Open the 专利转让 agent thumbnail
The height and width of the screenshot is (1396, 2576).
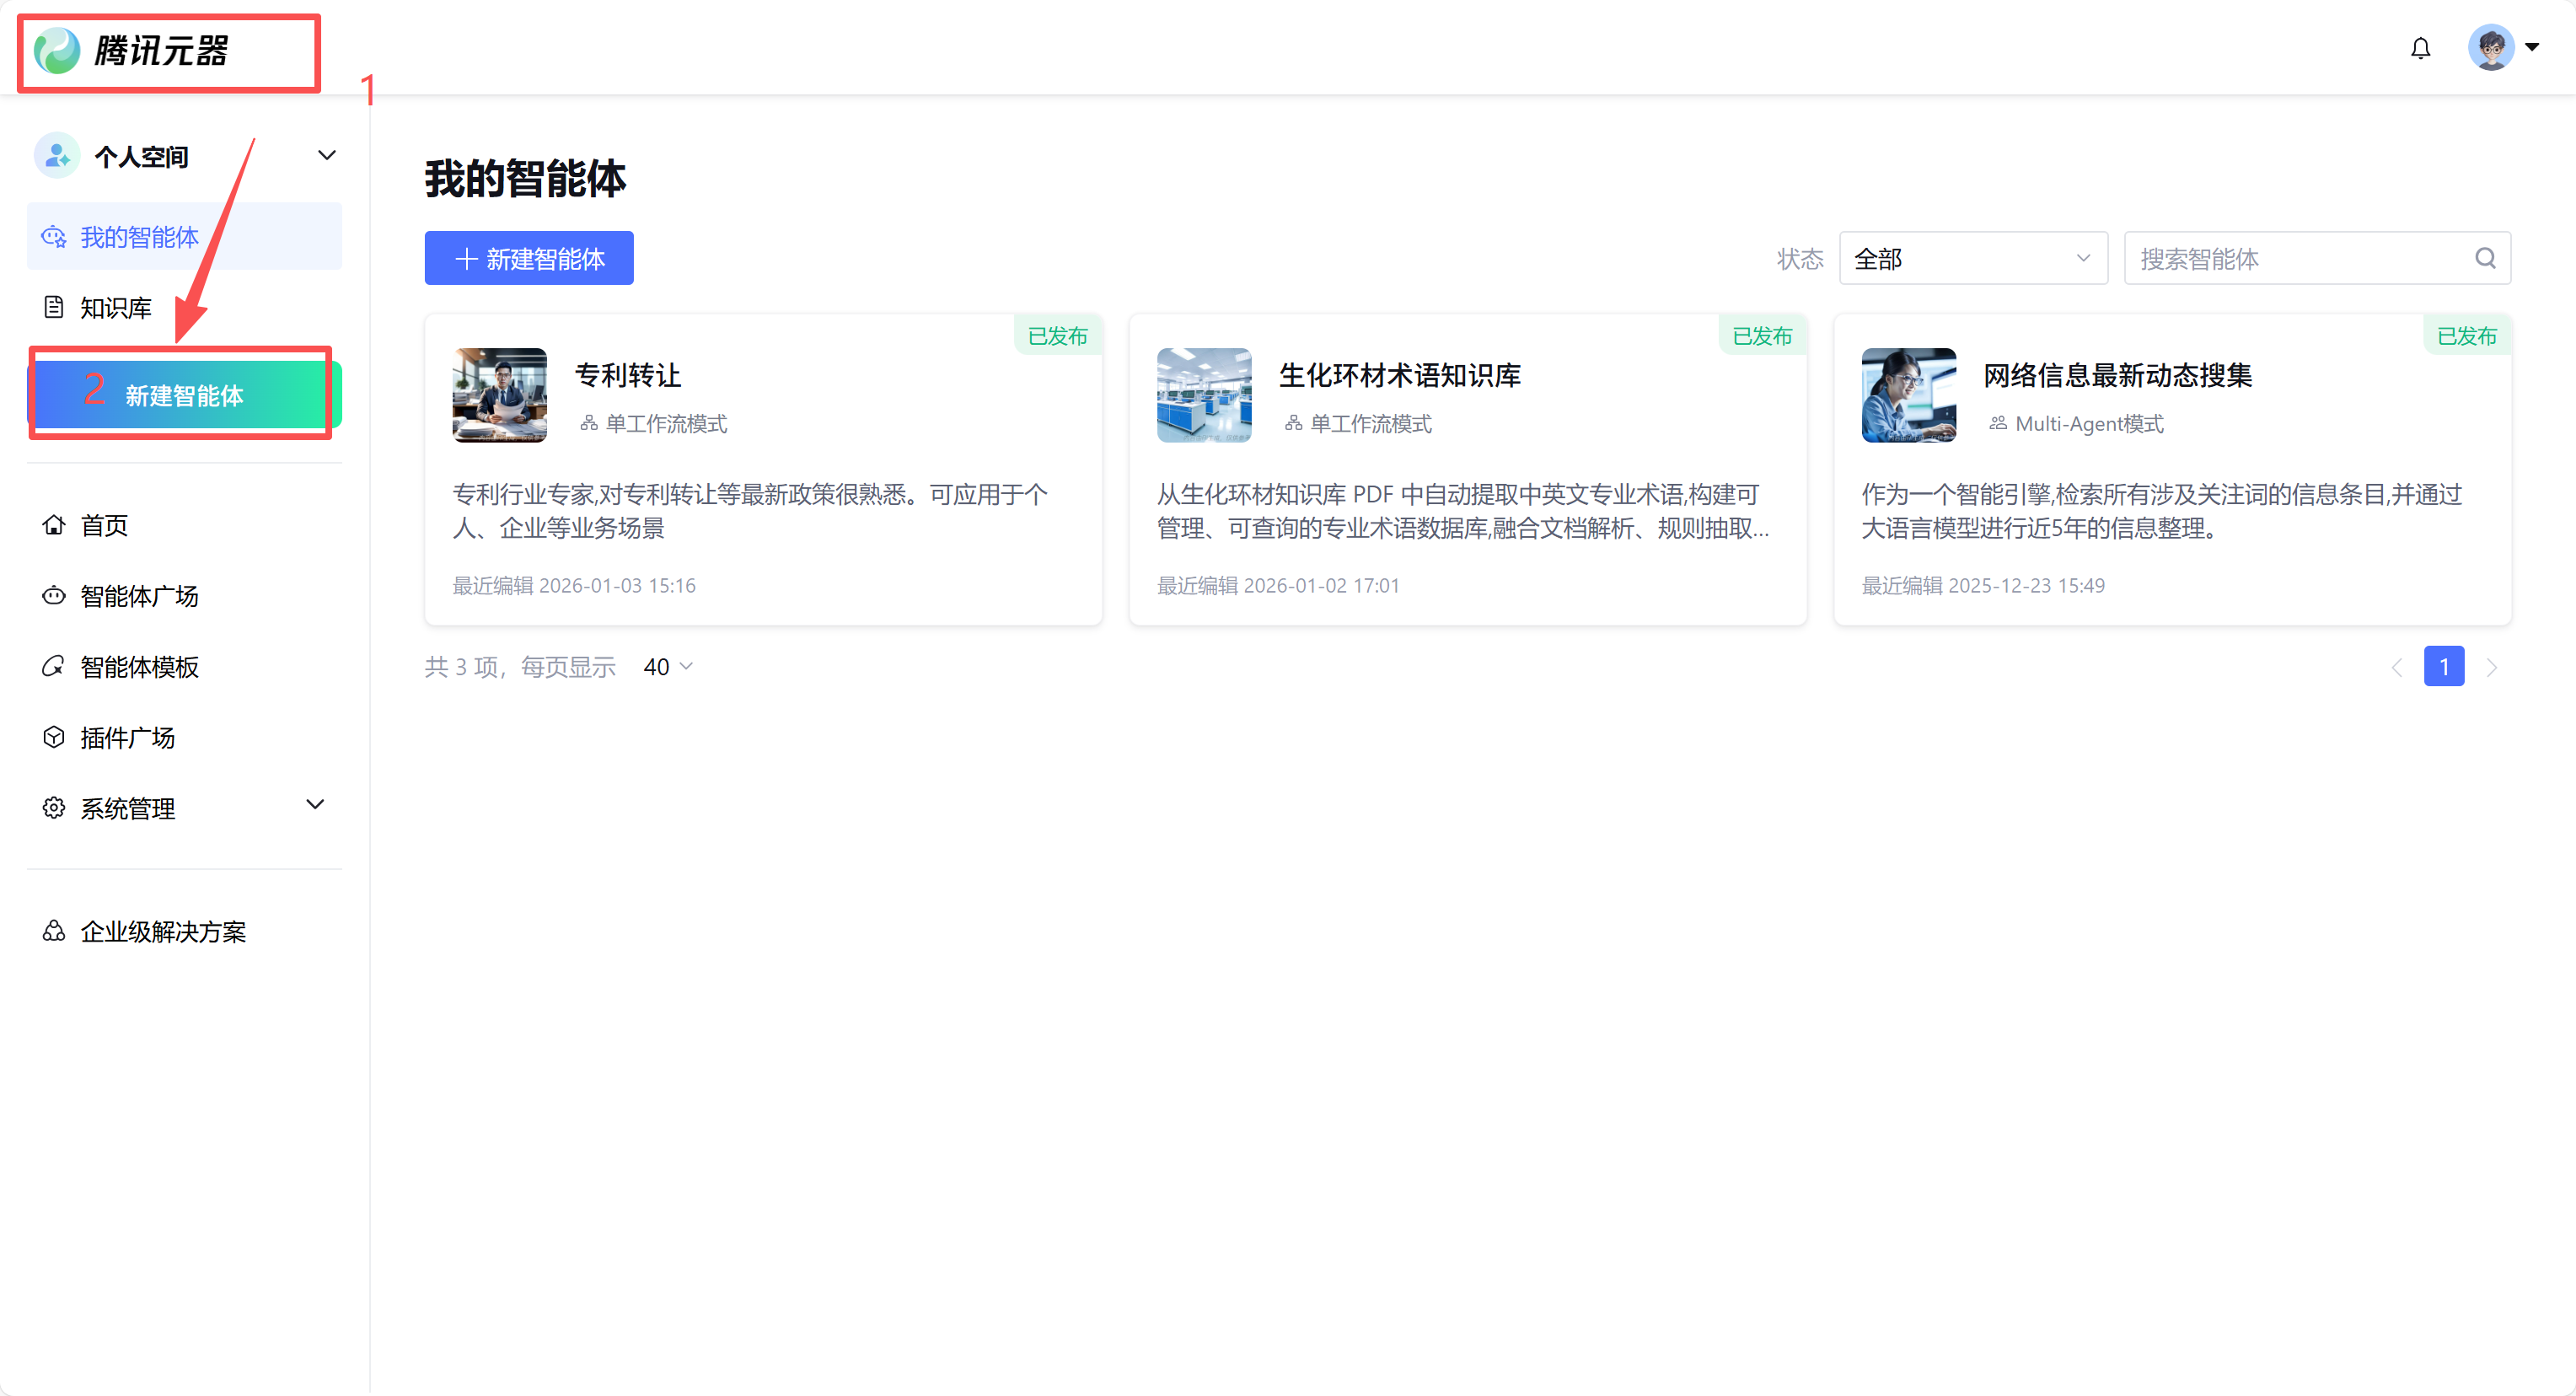(500, 395)
